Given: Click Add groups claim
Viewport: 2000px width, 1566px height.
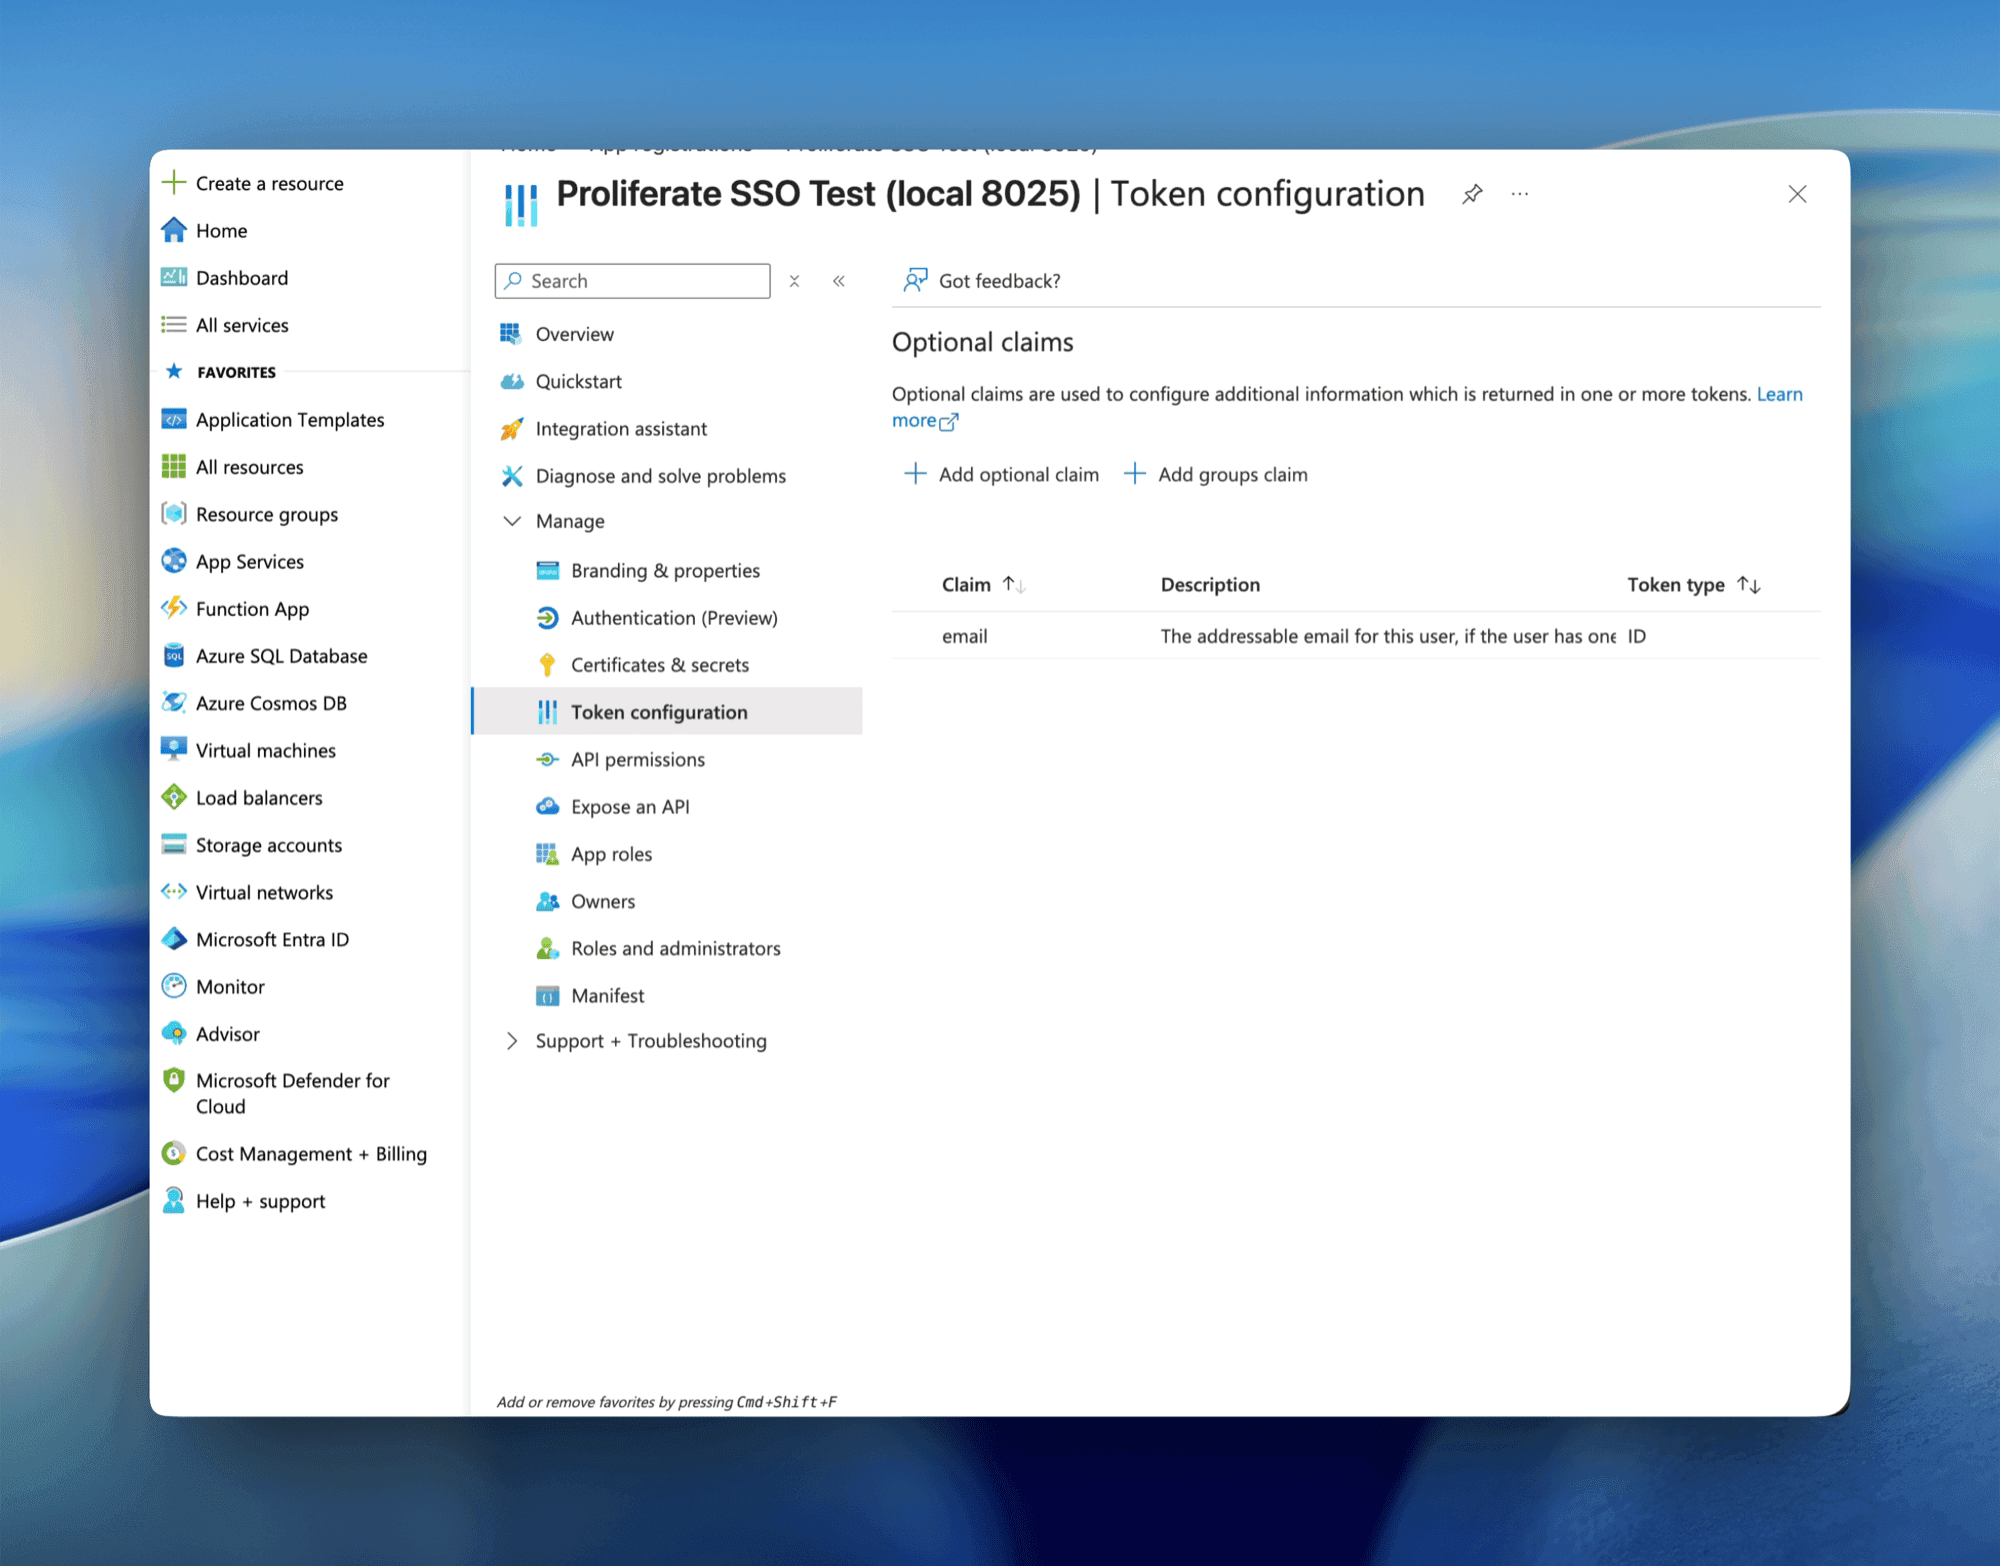Looking at the screenshot, I should (x=1215, y=474).
